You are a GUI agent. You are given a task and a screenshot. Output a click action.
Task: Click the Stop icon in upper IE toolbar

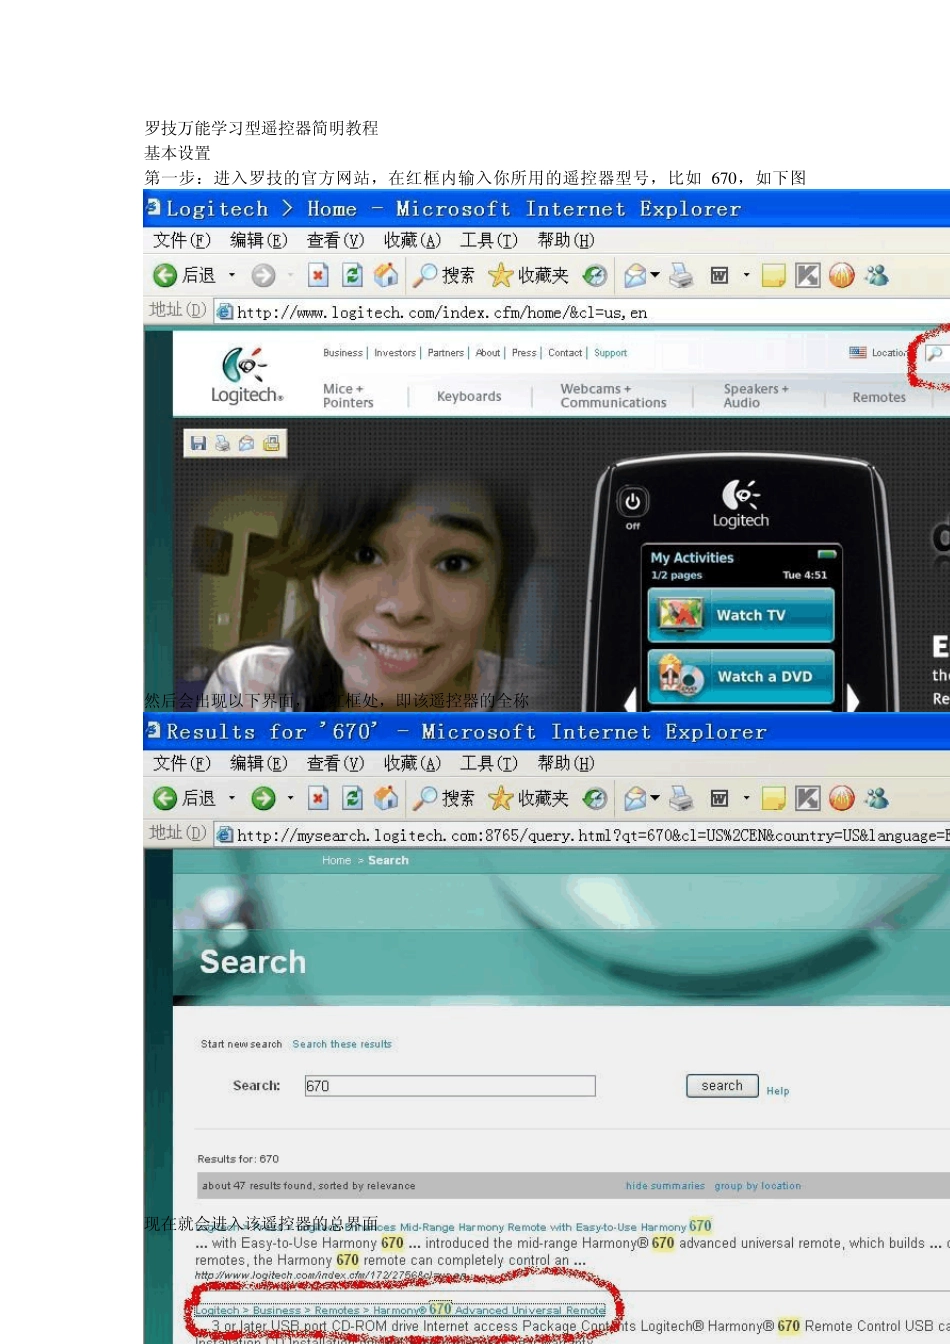pos(318,275)
